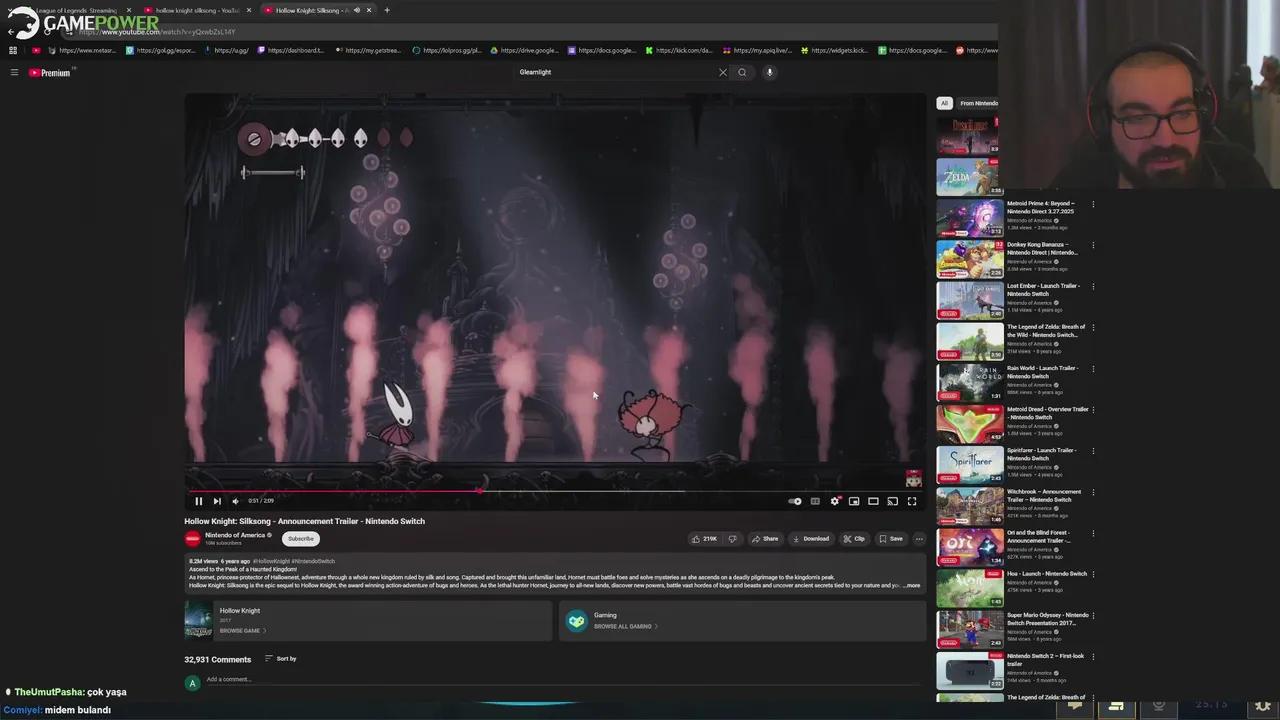1280x720 pixels.
Task: Switch to theater mode view
Action: [x=873, y=501]
